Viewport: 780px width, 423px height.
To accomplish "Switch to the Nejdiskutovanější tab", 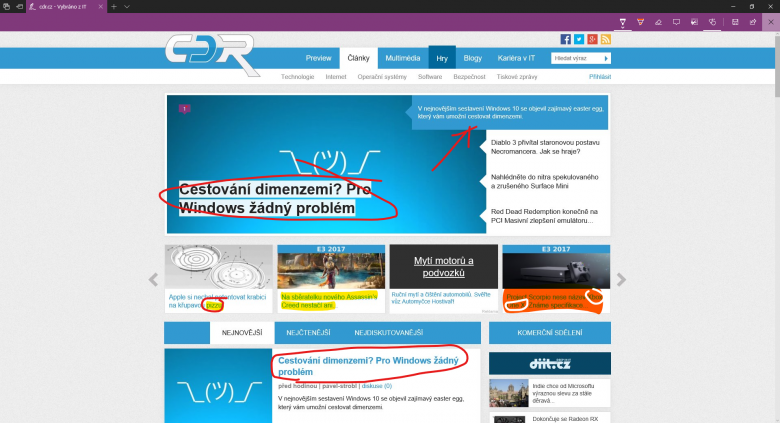I will pos(389,333).
